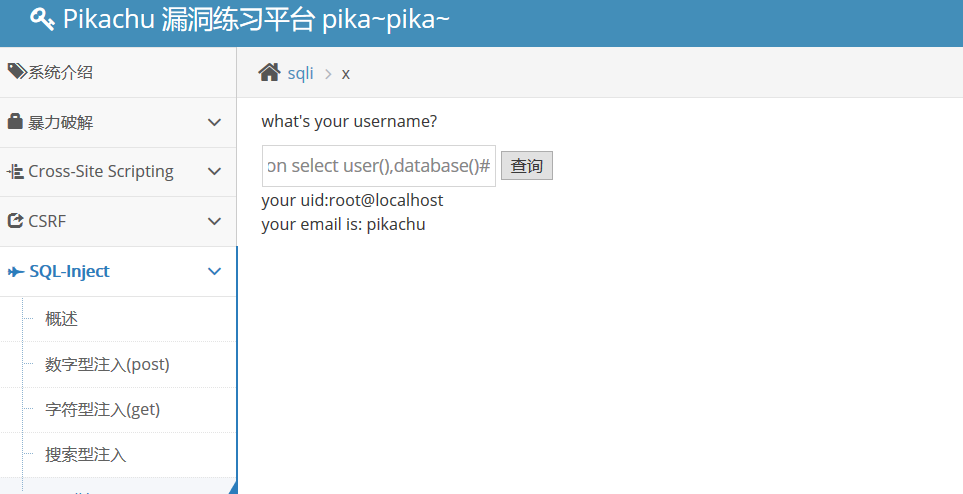The height and width of the screenshot is (494, 963).
Task: Expand the 暴力破解 menu chevron
Action: pos(214,122)
